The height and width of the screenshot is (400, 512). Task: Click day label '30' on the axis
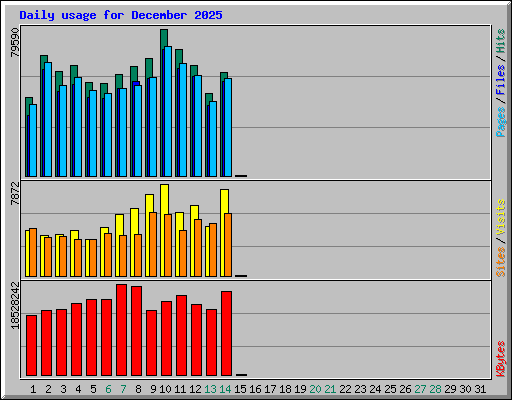point(465,389)
